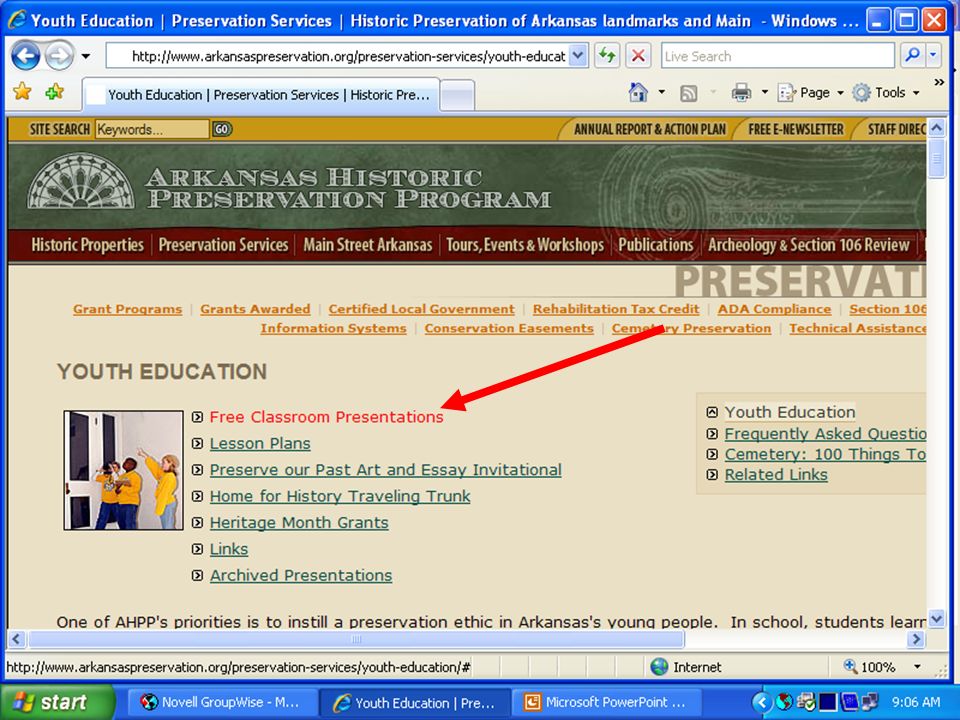
Task: Open sidebar Related Links item
Action: (x=776, y=474)
